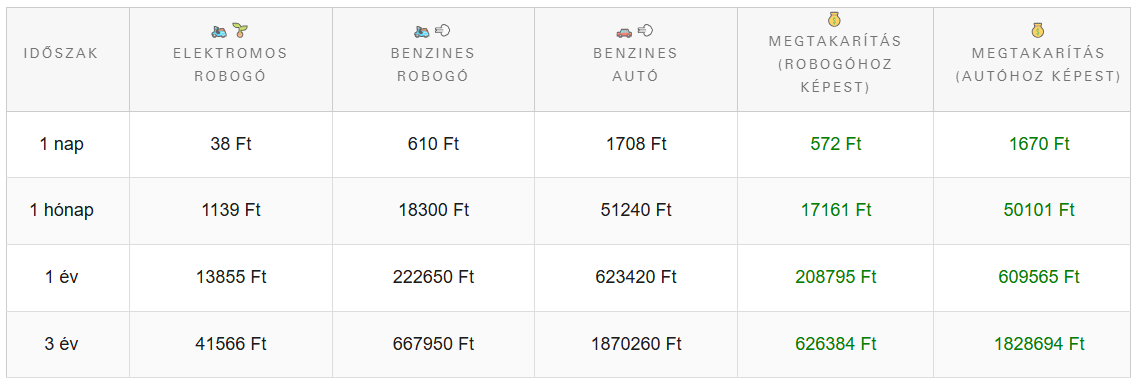Click the scooter icon above Elektromos Robogó
This screenshot has width=1137, height=387.
coord(220,31)
